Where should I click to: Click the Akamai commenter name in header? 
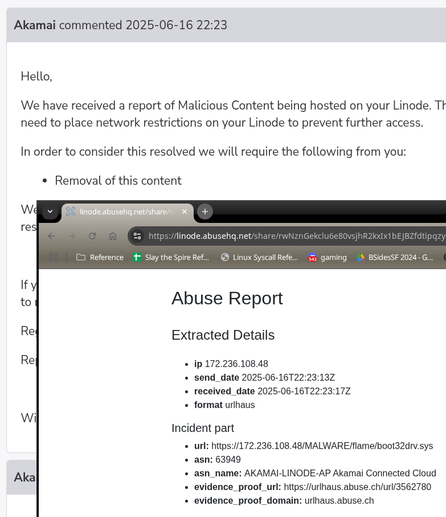tap(35, 25)
